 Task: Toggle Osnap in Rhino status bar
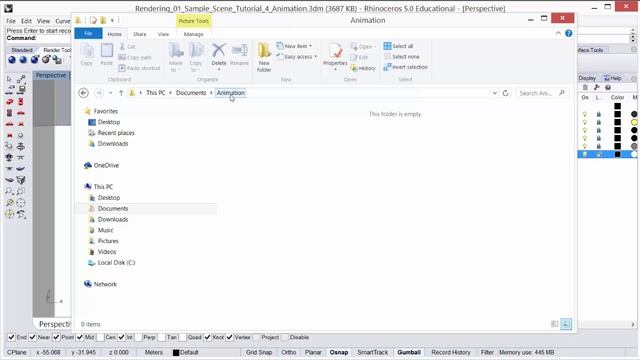(339, 352)
